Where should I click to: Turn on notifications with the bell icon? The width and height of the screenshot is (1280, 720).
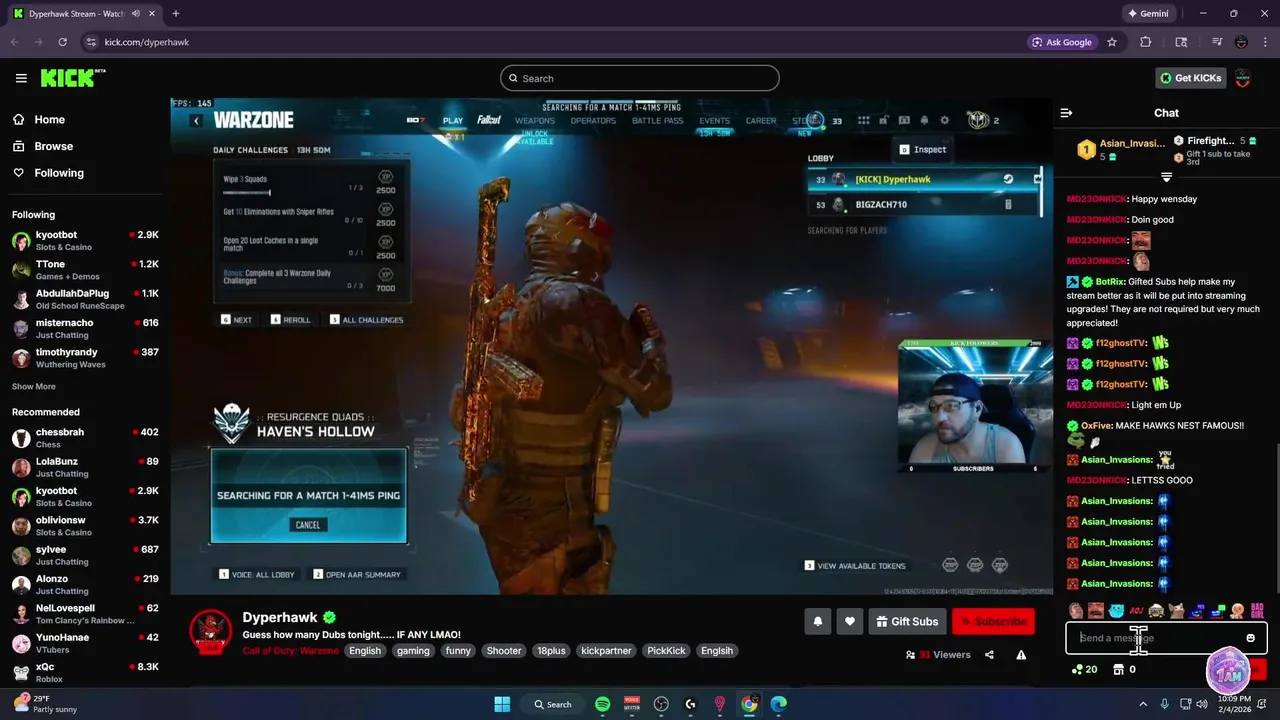pyautogui.click(x=817, y=621)
